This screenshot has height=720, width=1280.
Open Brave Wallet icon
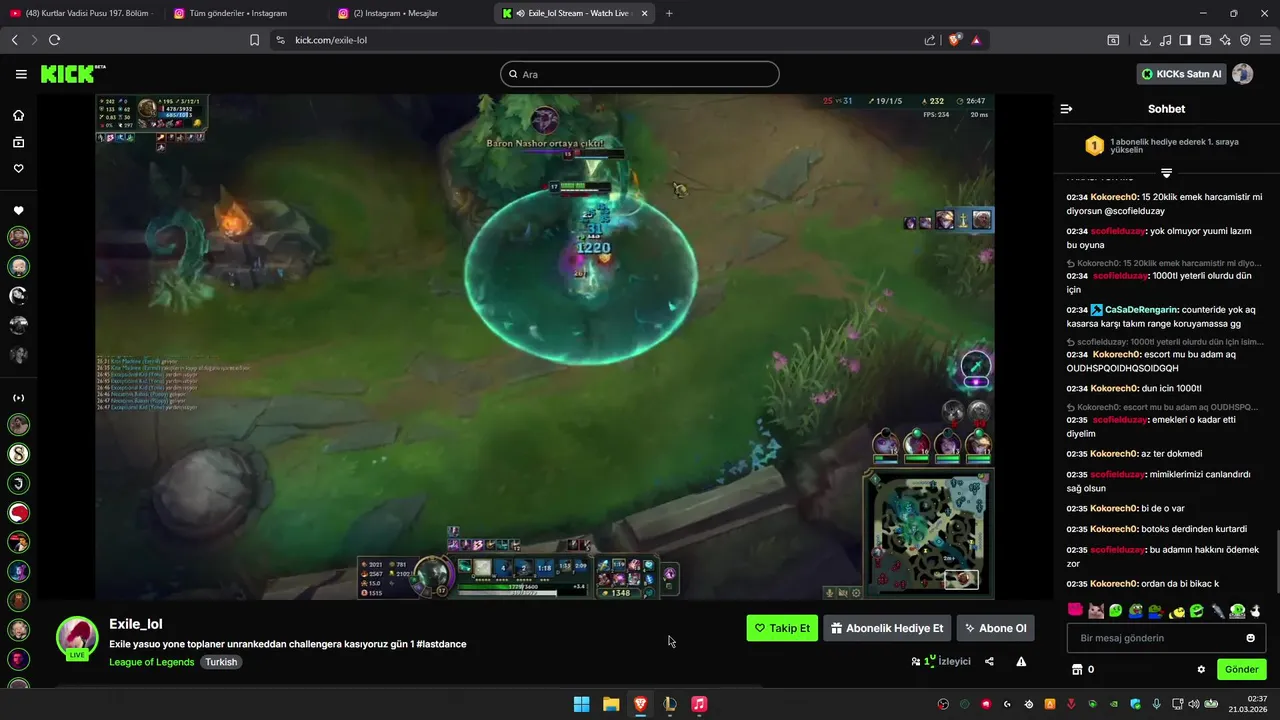1205,40
